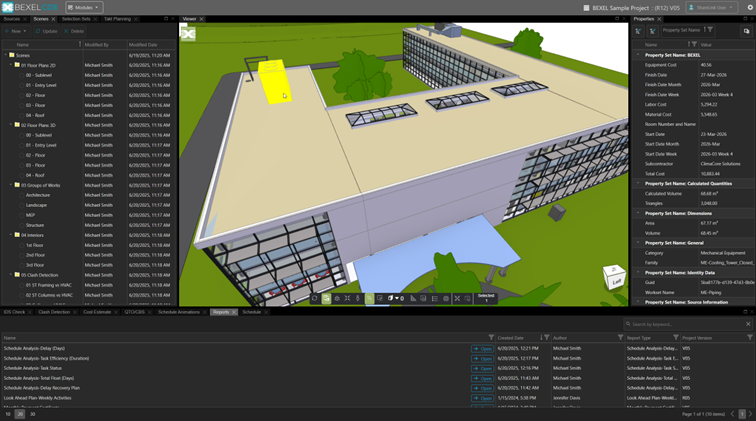This screenshot has width=756, height=421.
Task: Set page size to 30 items
Action: click(x=32, y=414)
